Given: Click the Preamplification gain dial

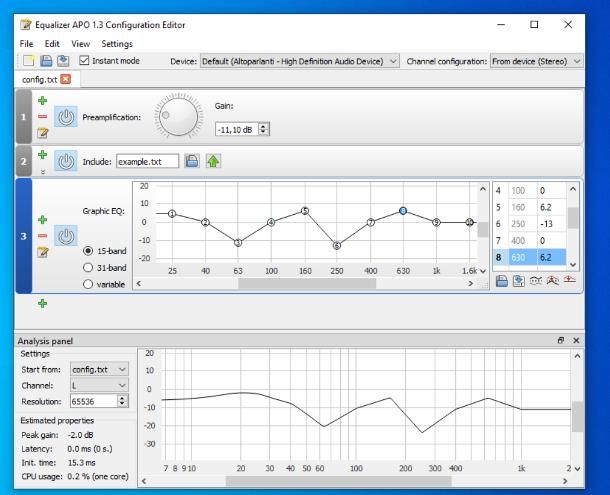Looking at the screenshot, I should (179, 116).
